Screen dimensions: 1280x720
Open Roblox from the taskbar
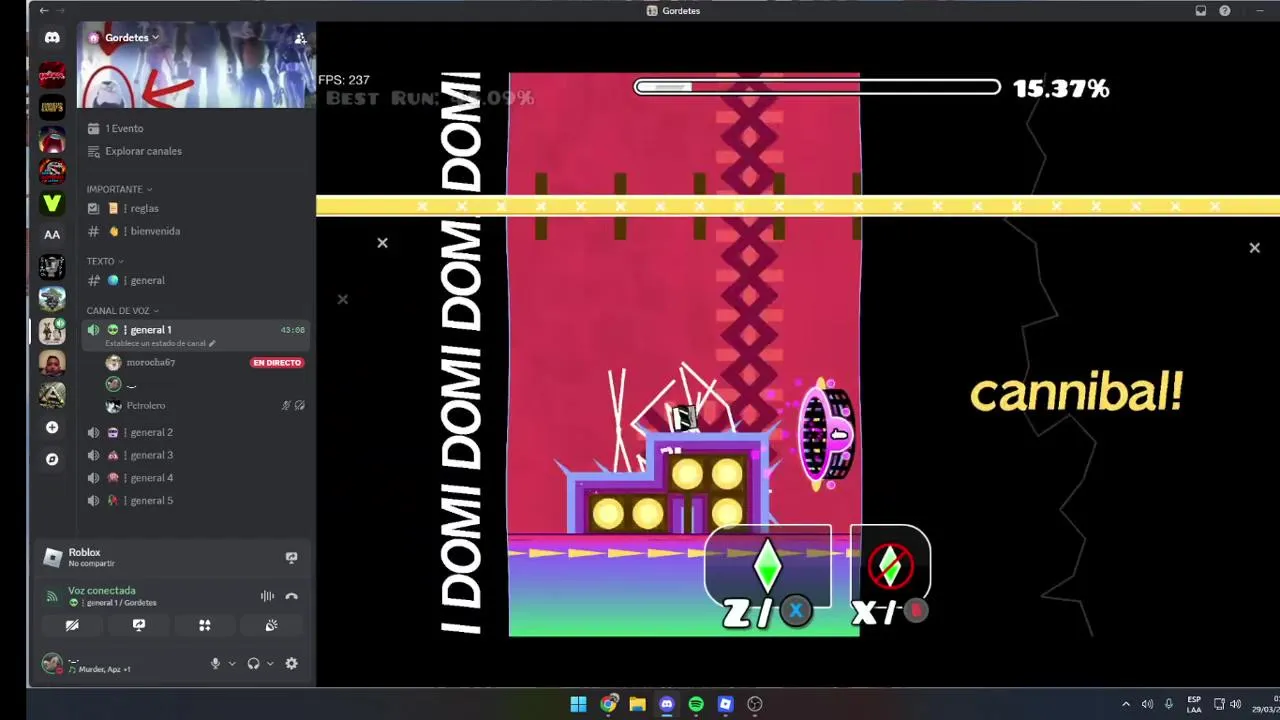pyautogui.click(x=725, y=704)
